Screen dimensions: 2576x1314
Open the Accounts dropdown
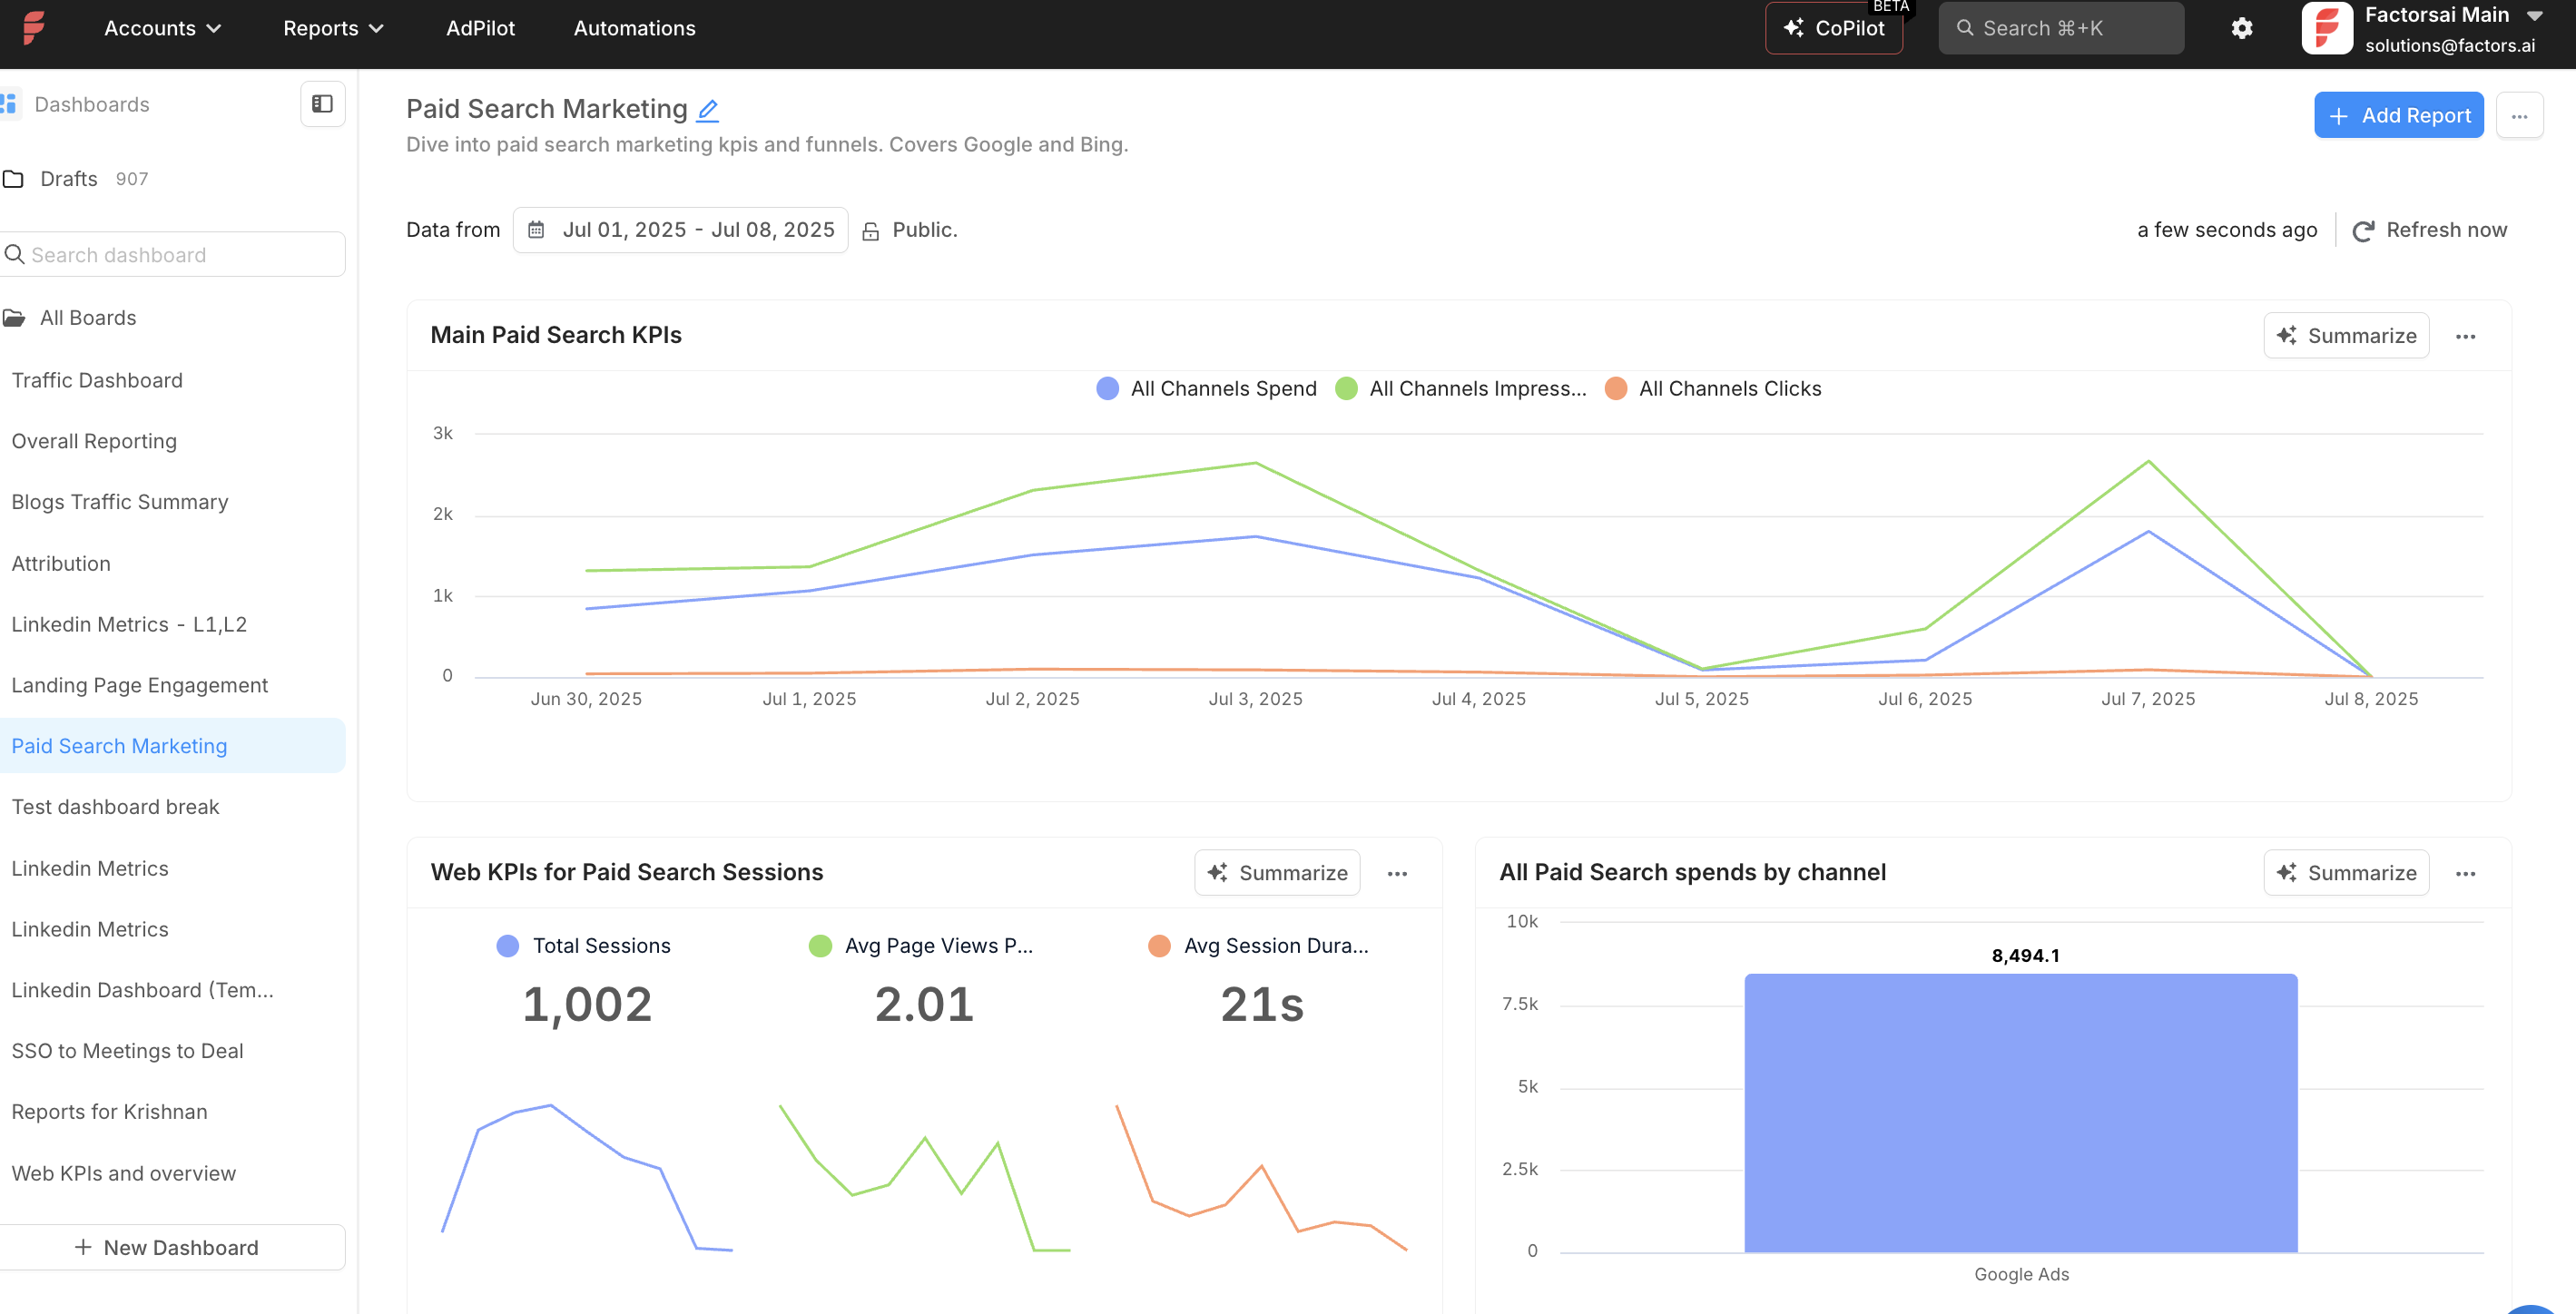(163, 28)
